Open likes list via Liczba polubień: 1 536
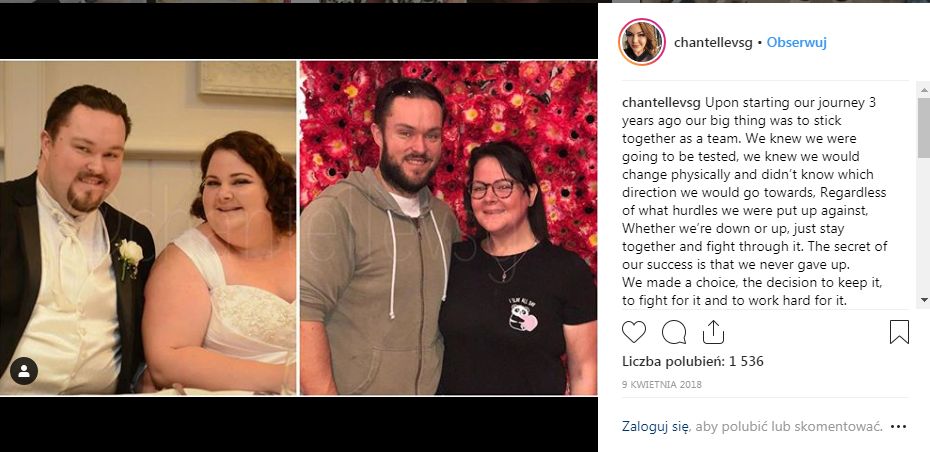This screenshot has height=452, width=930. pyautogui.click(x=693, y=361)
